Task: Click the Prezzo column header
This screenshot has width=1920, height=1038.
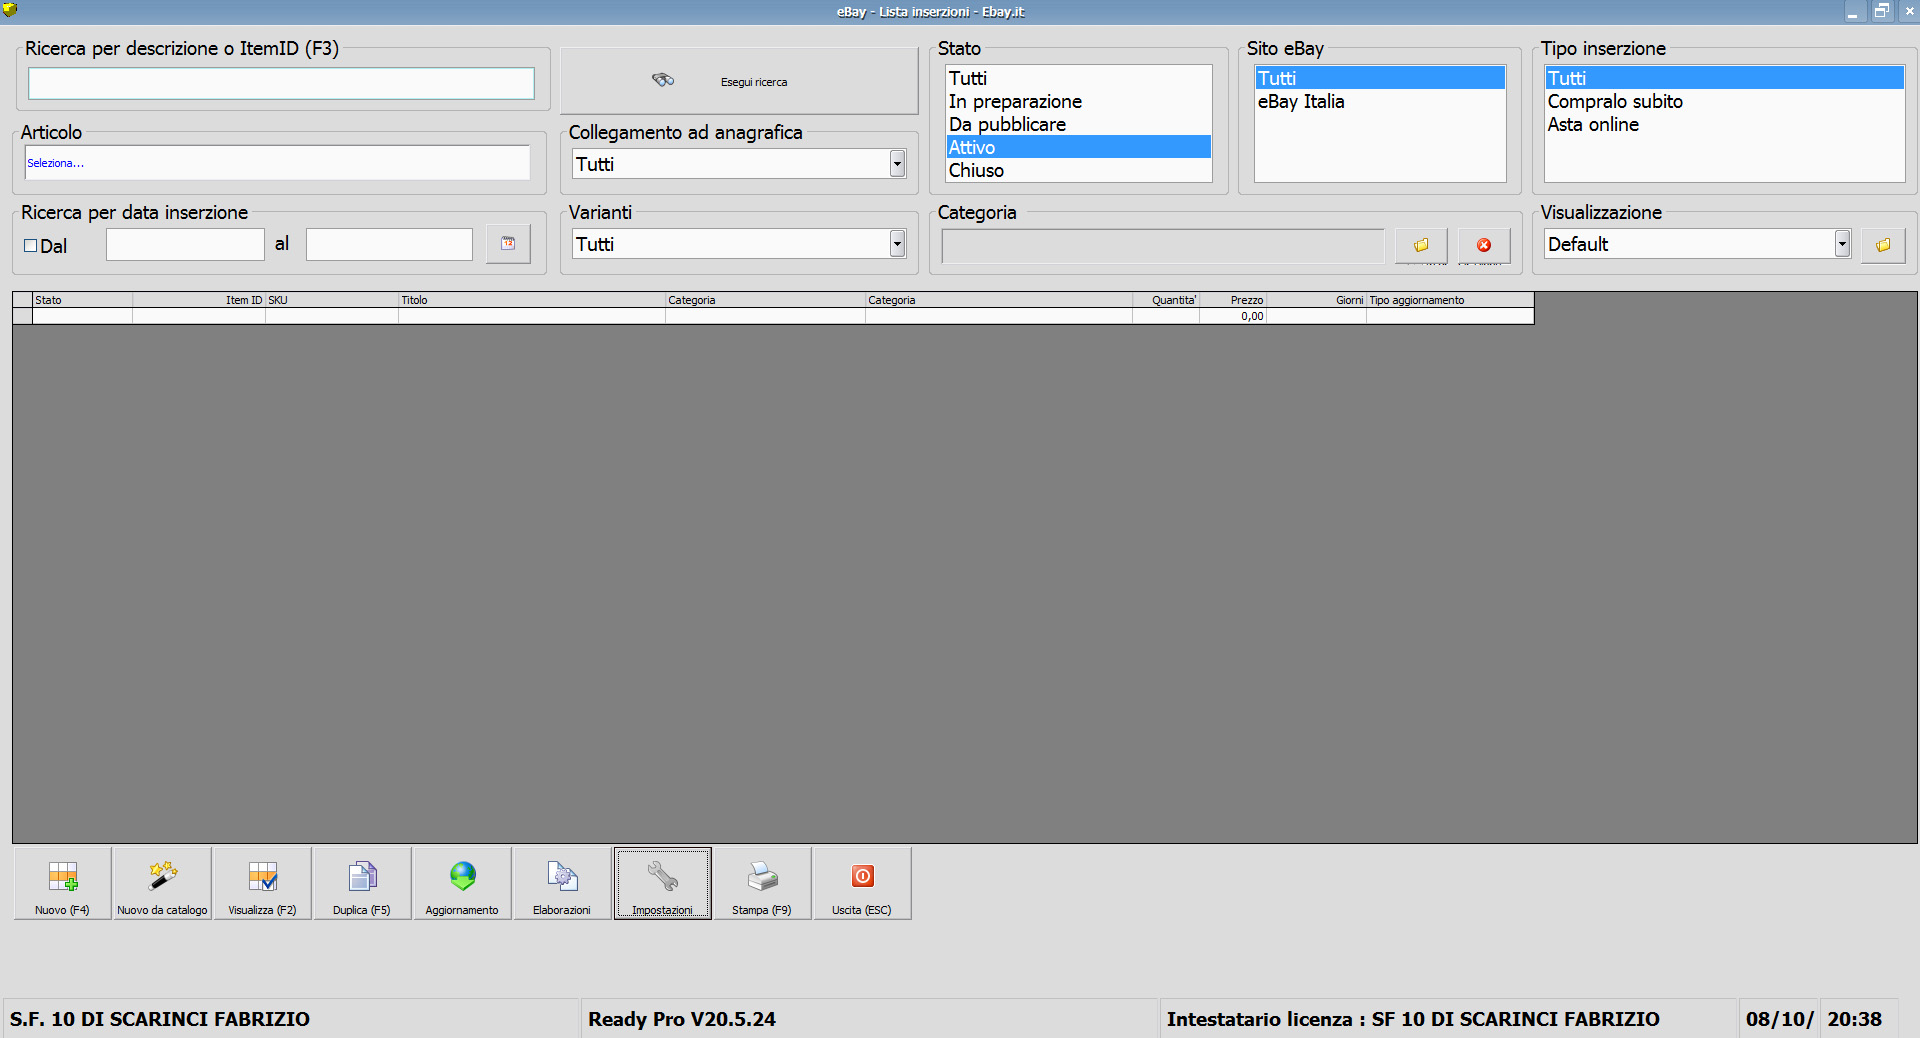Action: tap(1233, 300)
